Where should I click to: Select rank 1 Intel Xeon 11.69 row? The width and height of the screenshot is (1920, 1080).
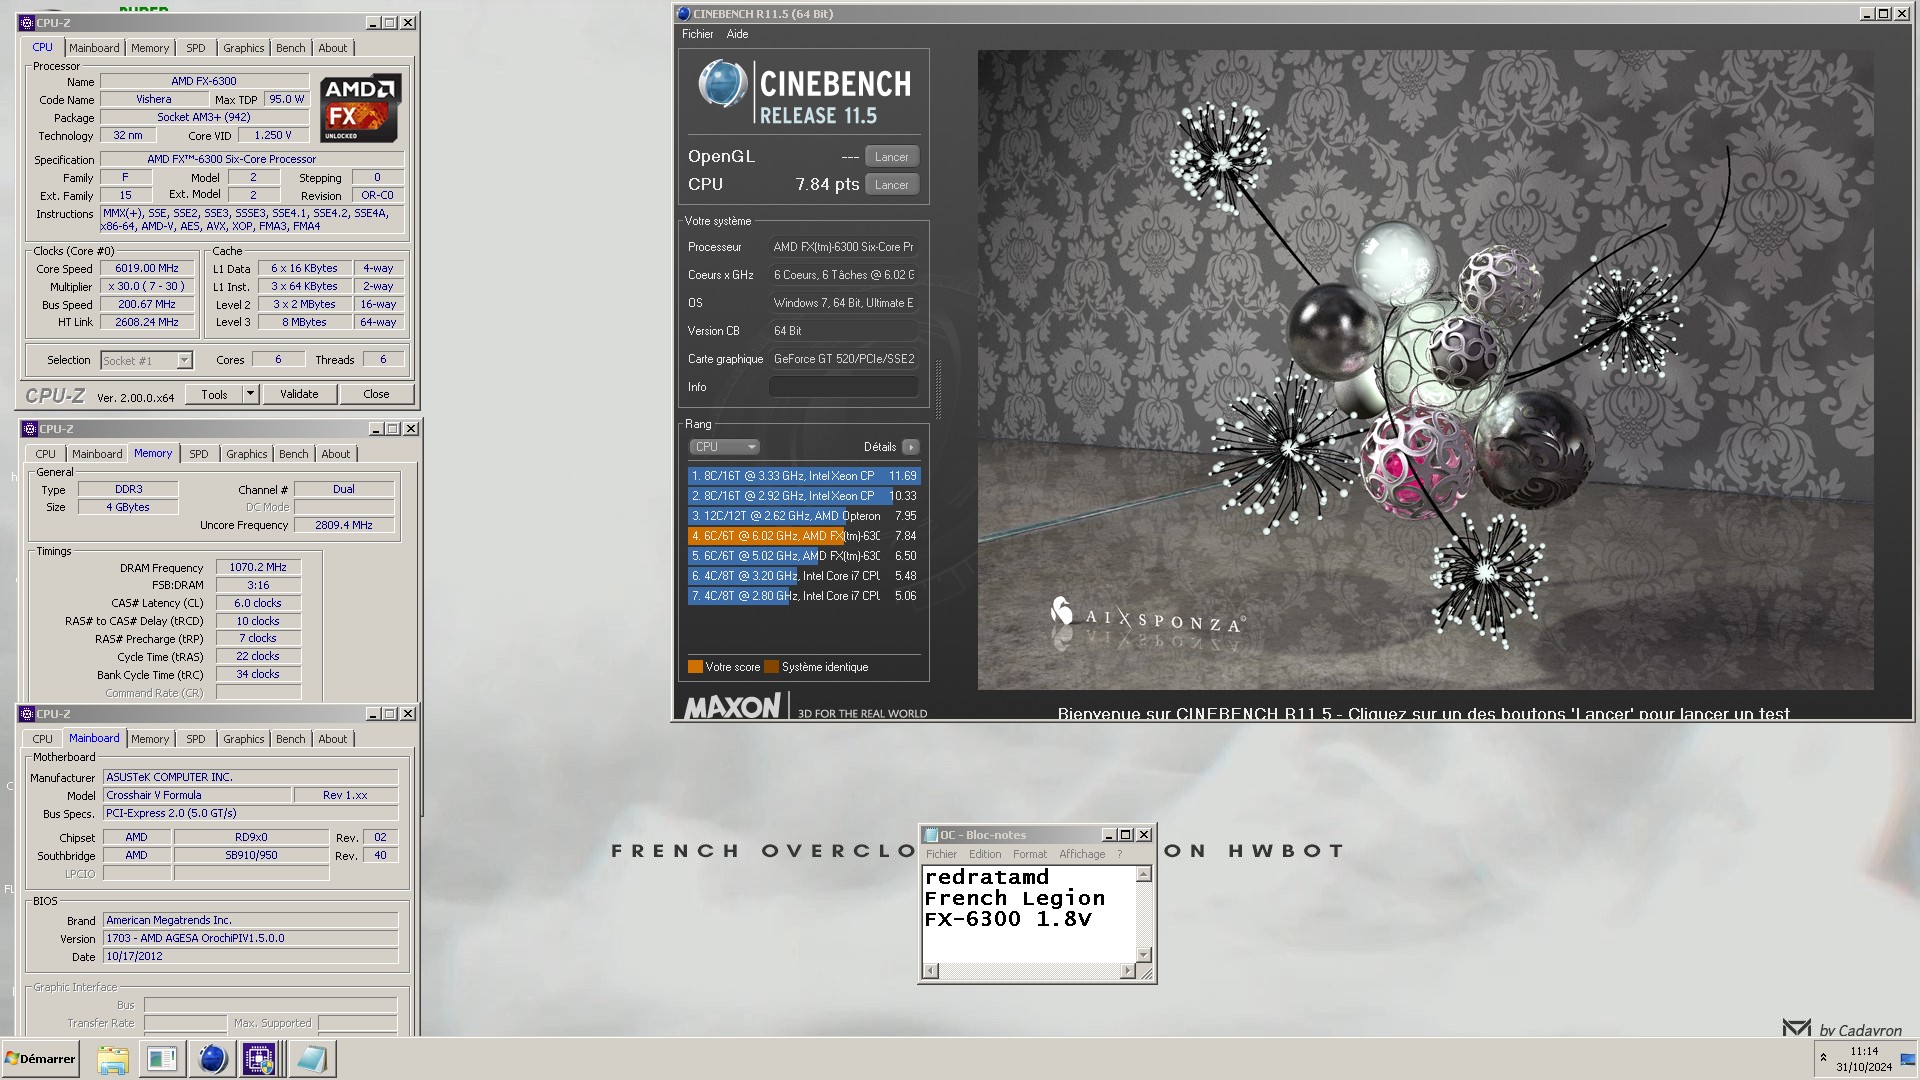(803, 476)
